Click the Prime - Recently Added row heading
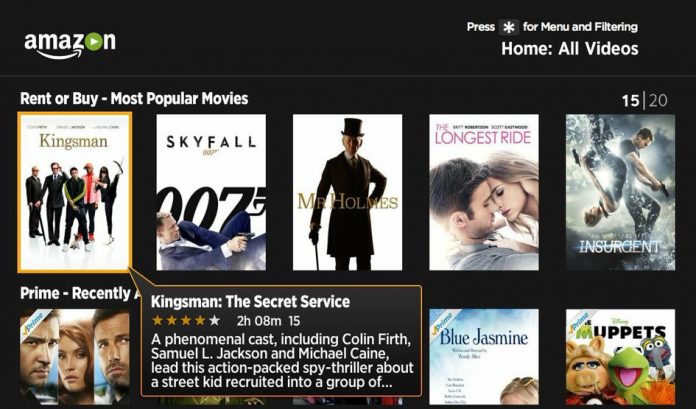 79,293
